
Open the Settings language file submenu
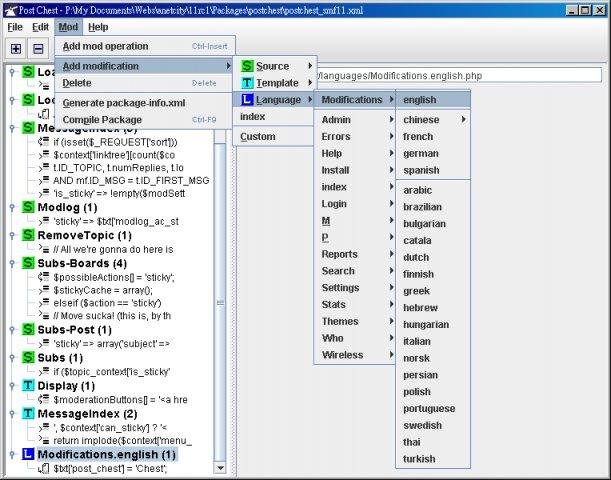(355, 288)
